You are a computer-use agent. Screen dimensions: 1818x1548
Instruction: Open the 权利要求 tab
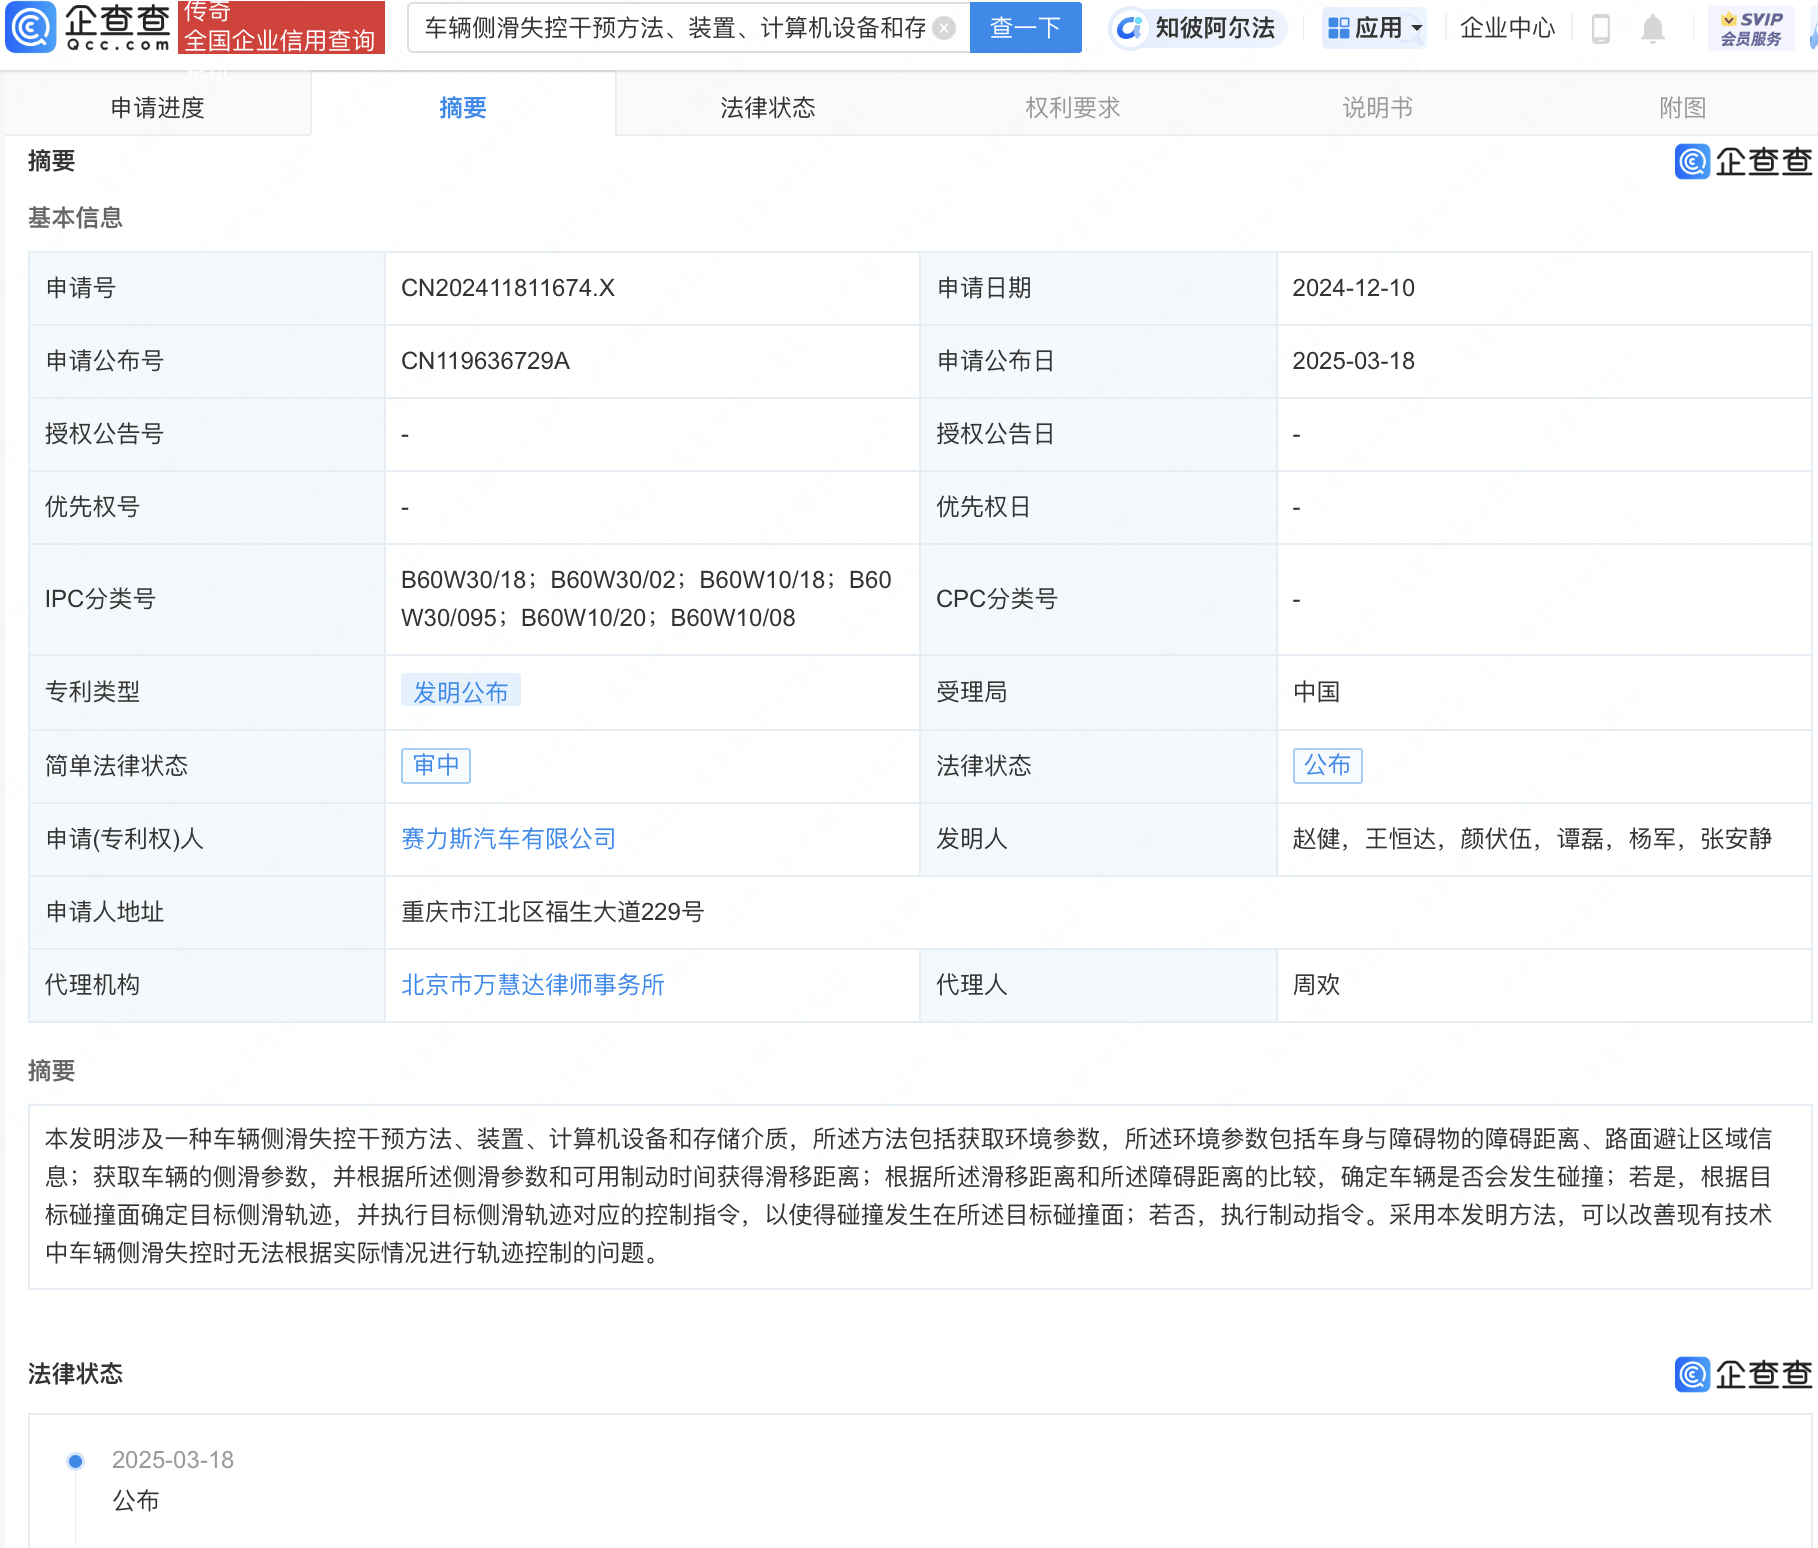pos(1072,107)
